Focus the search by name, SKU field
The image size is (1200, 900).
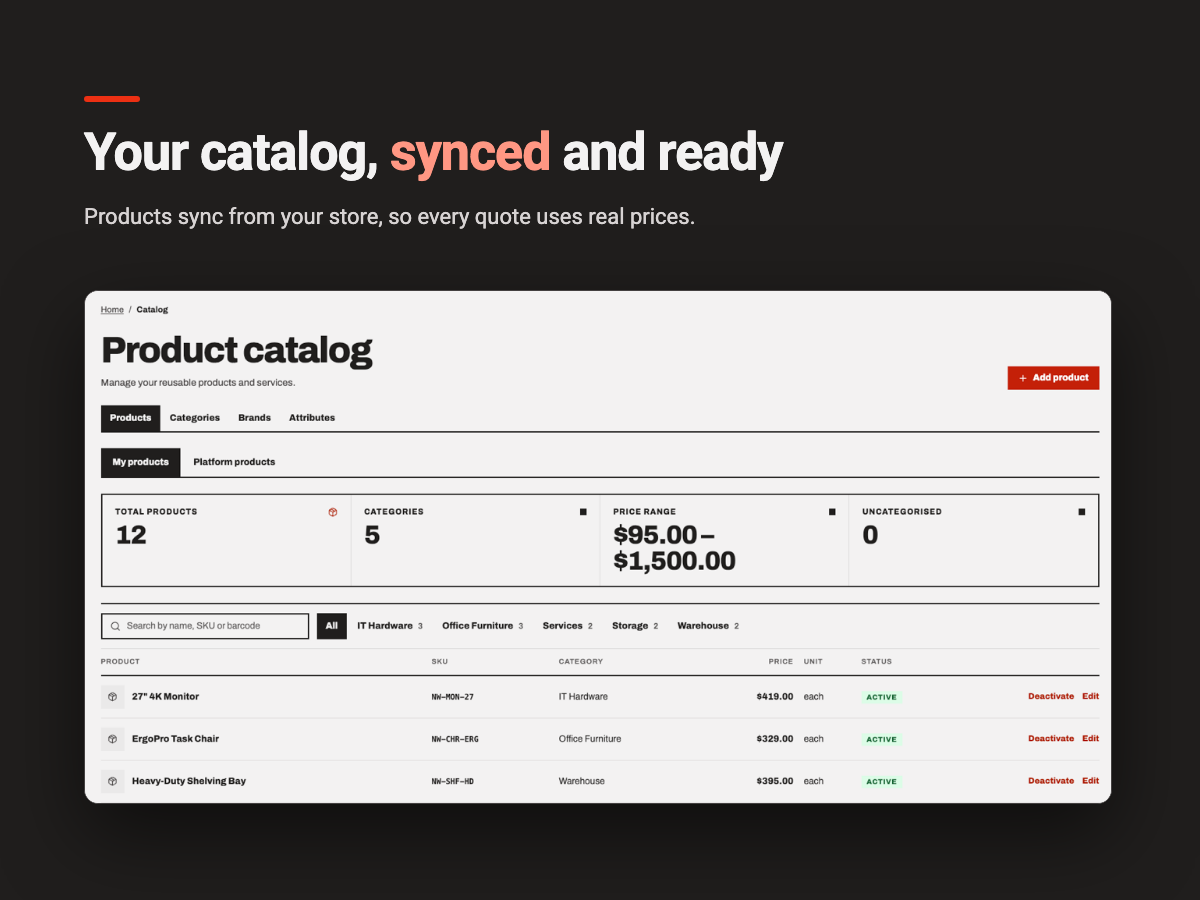205,626
